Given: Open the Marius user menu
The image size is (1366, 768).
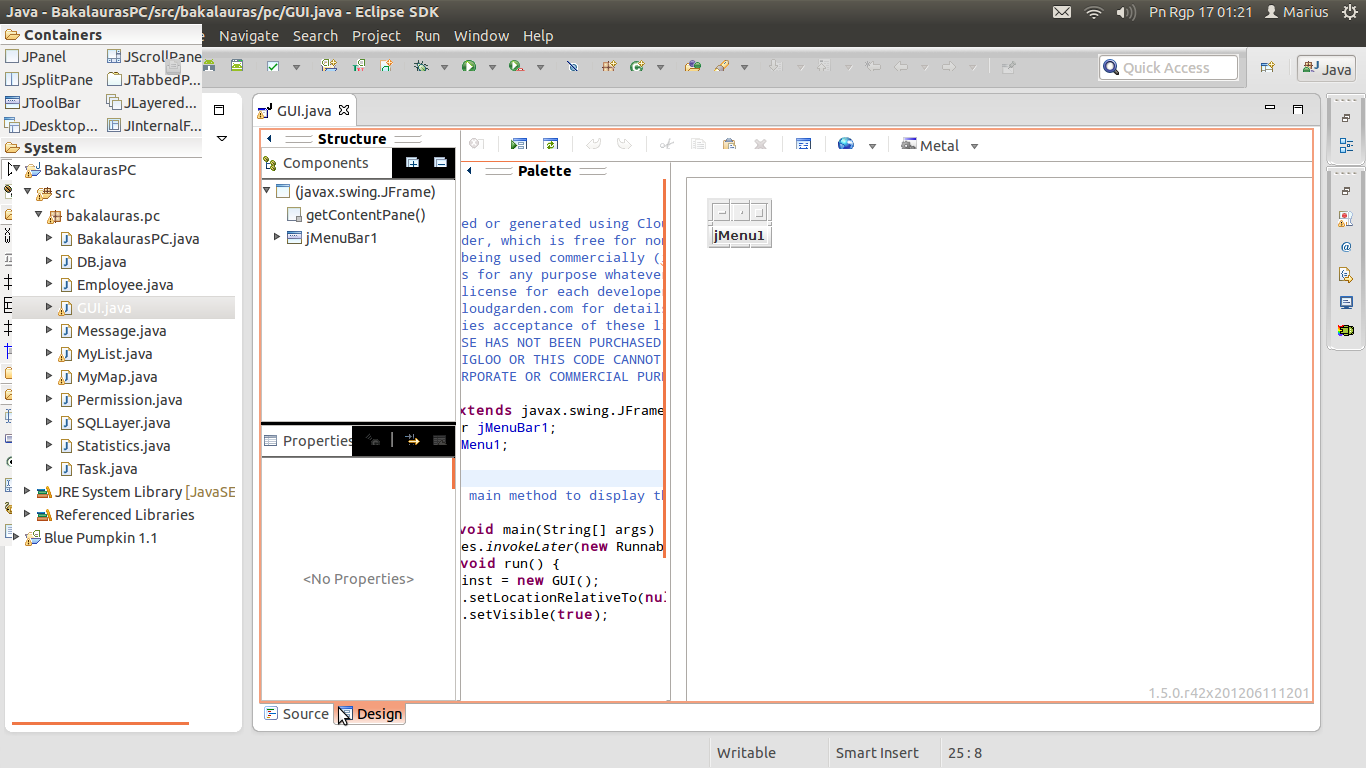Looking at the screenshot, I should (x=1296, y=12).
